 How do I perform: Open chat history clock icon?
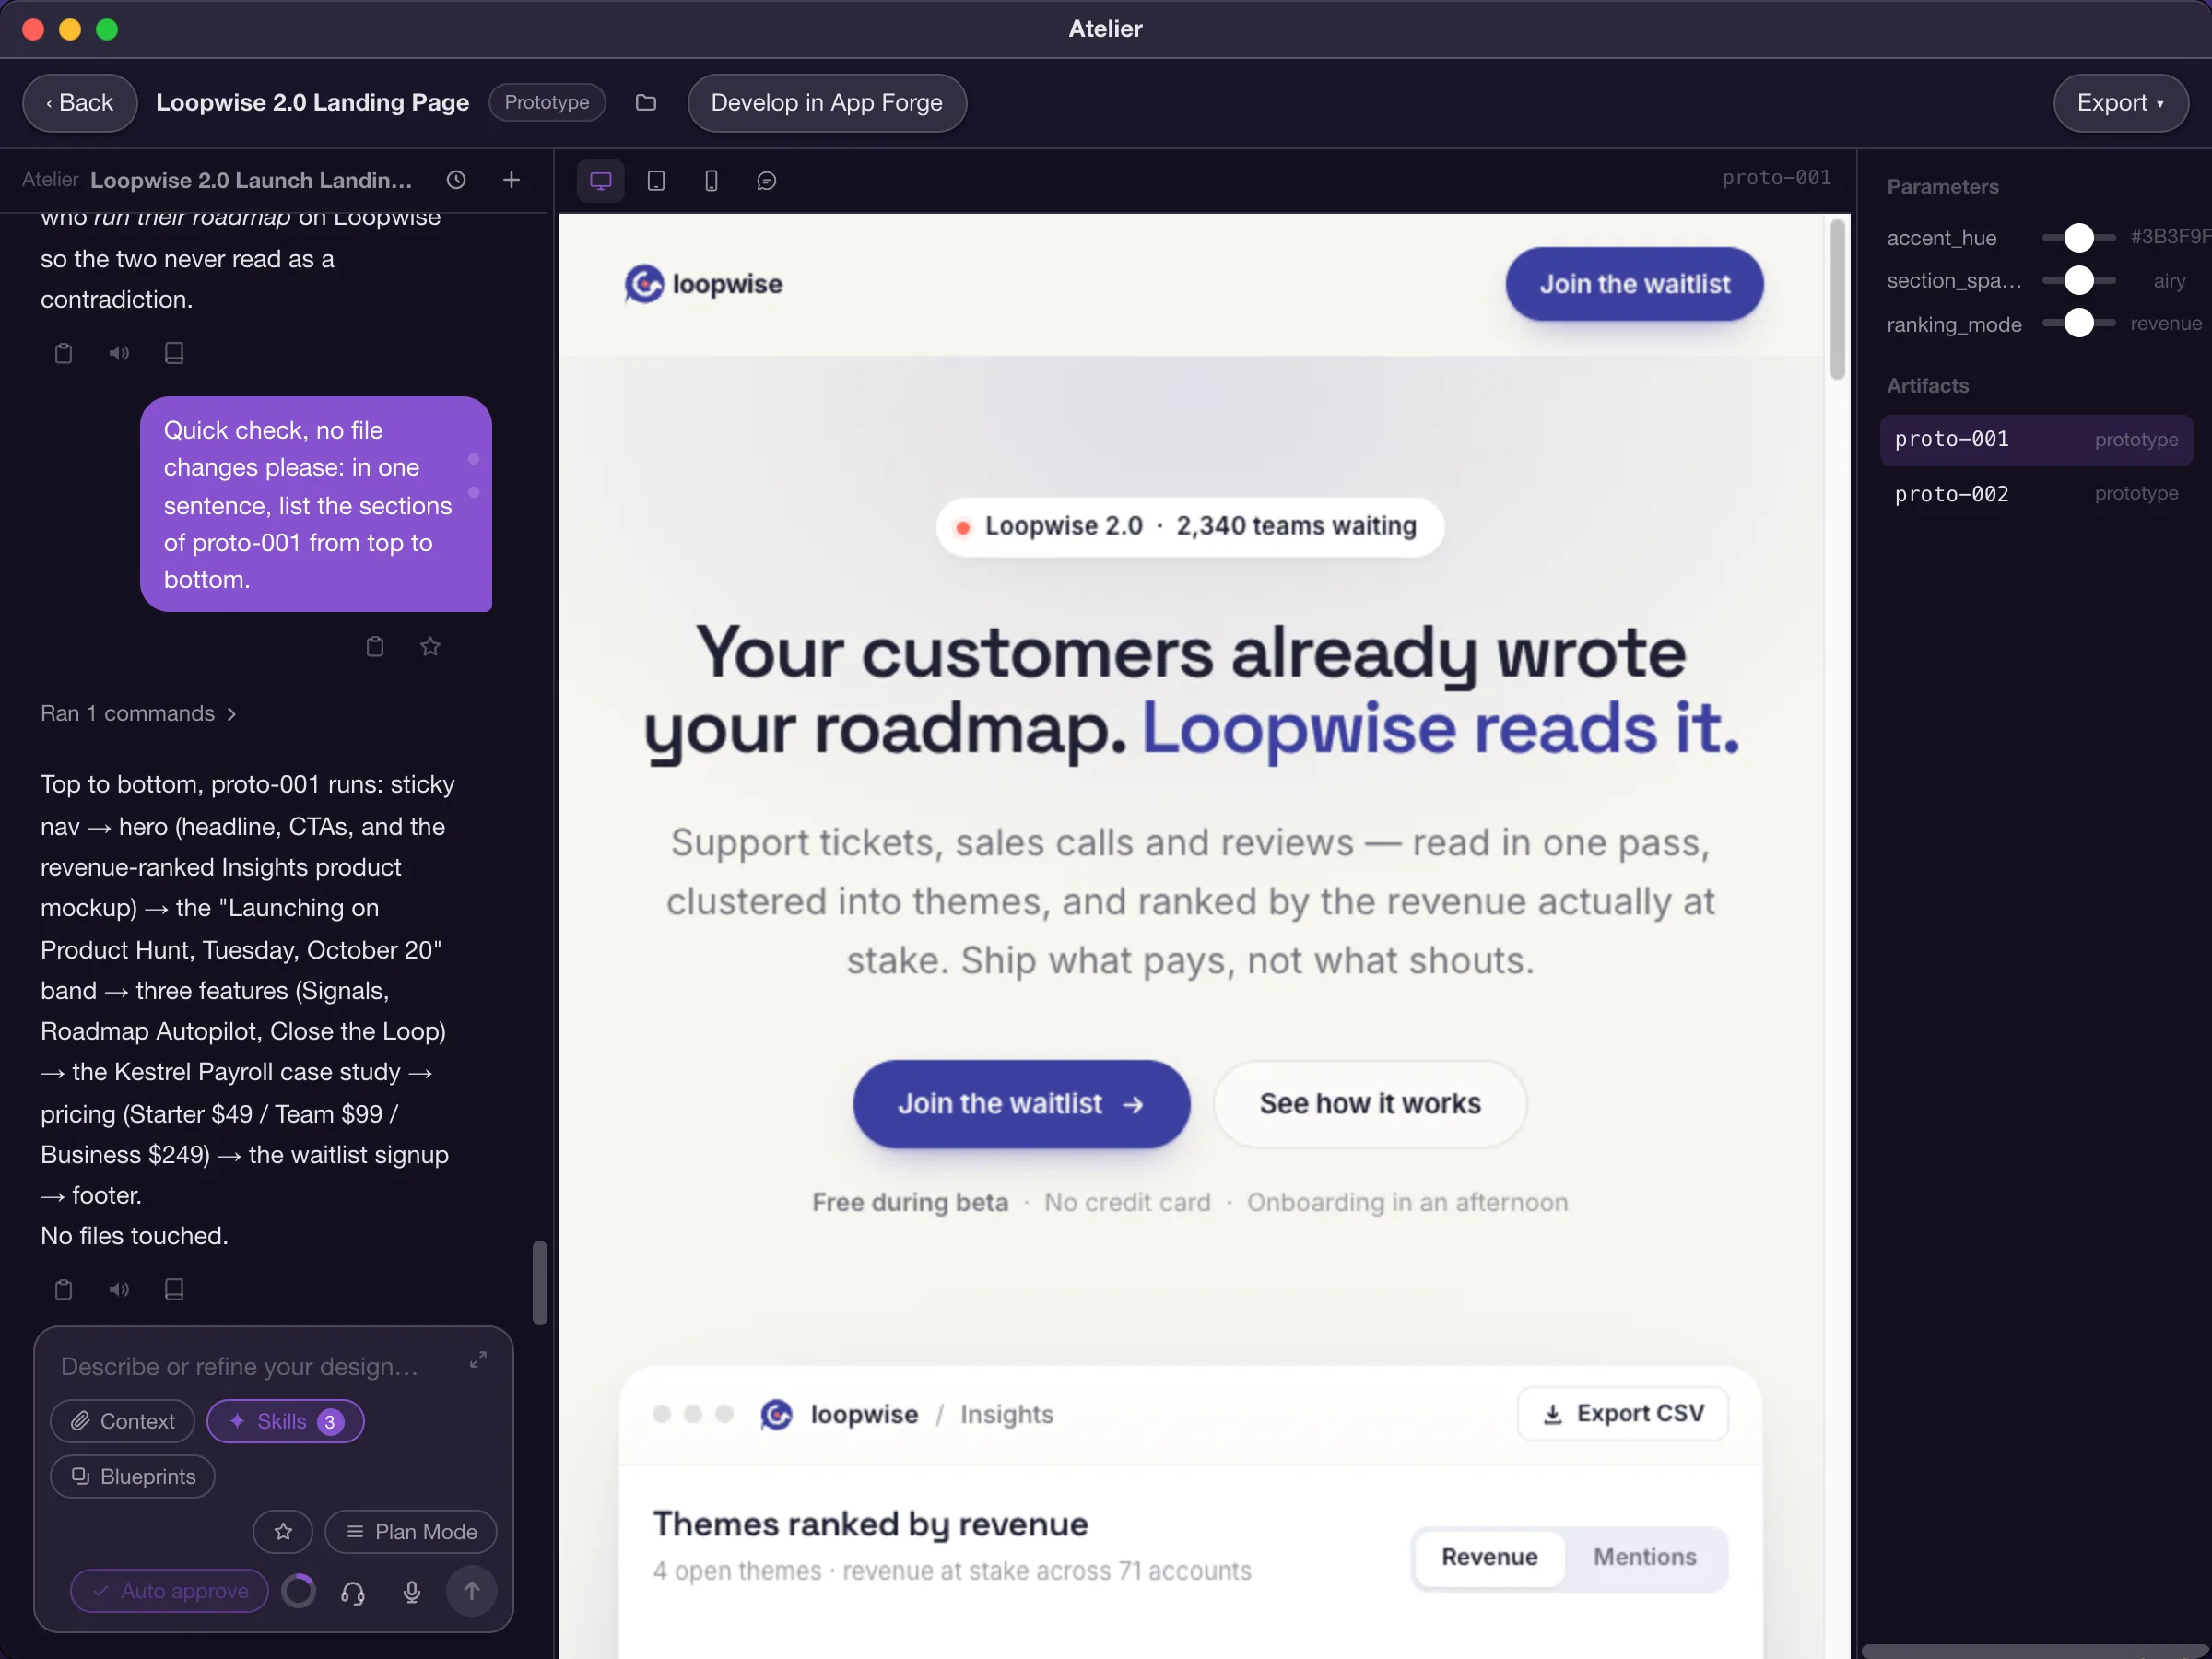pos(456,180)
